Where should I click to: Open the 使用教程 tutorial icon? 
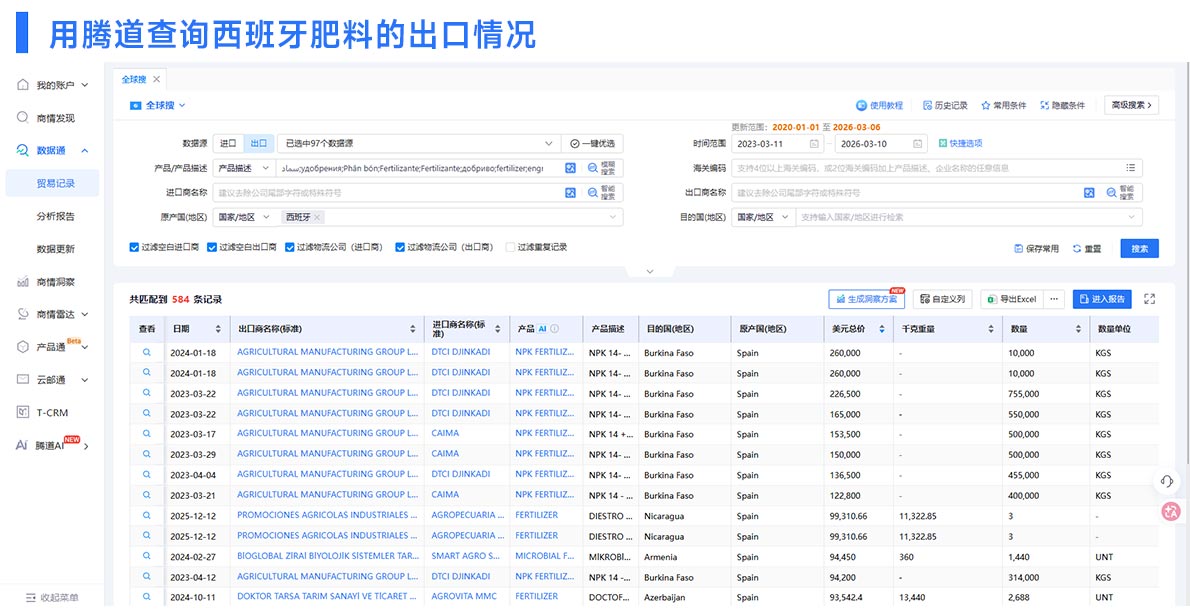coord(861,104)
